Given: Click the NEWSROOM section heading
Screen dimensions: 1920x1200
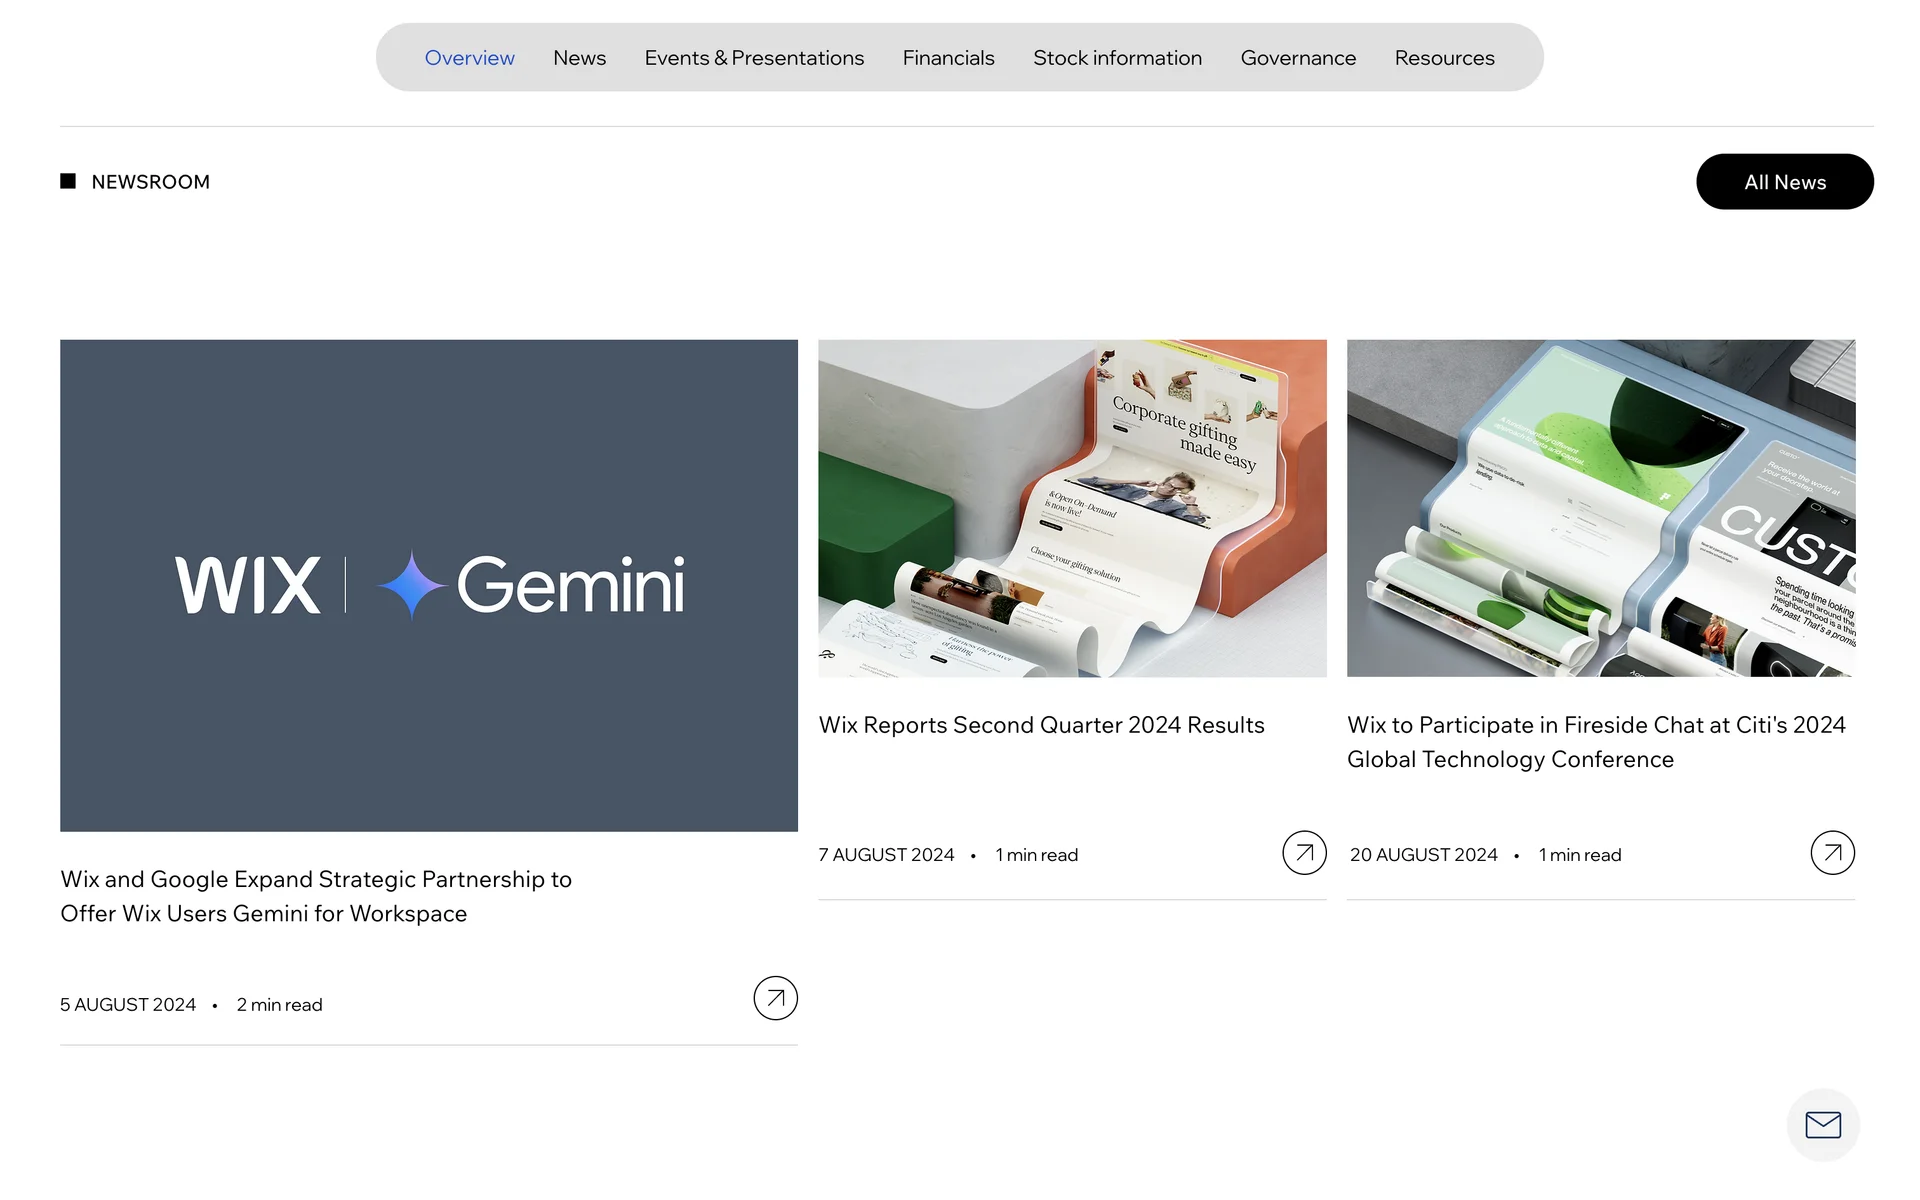Looking at the screenshot, I should pos(150,182).
